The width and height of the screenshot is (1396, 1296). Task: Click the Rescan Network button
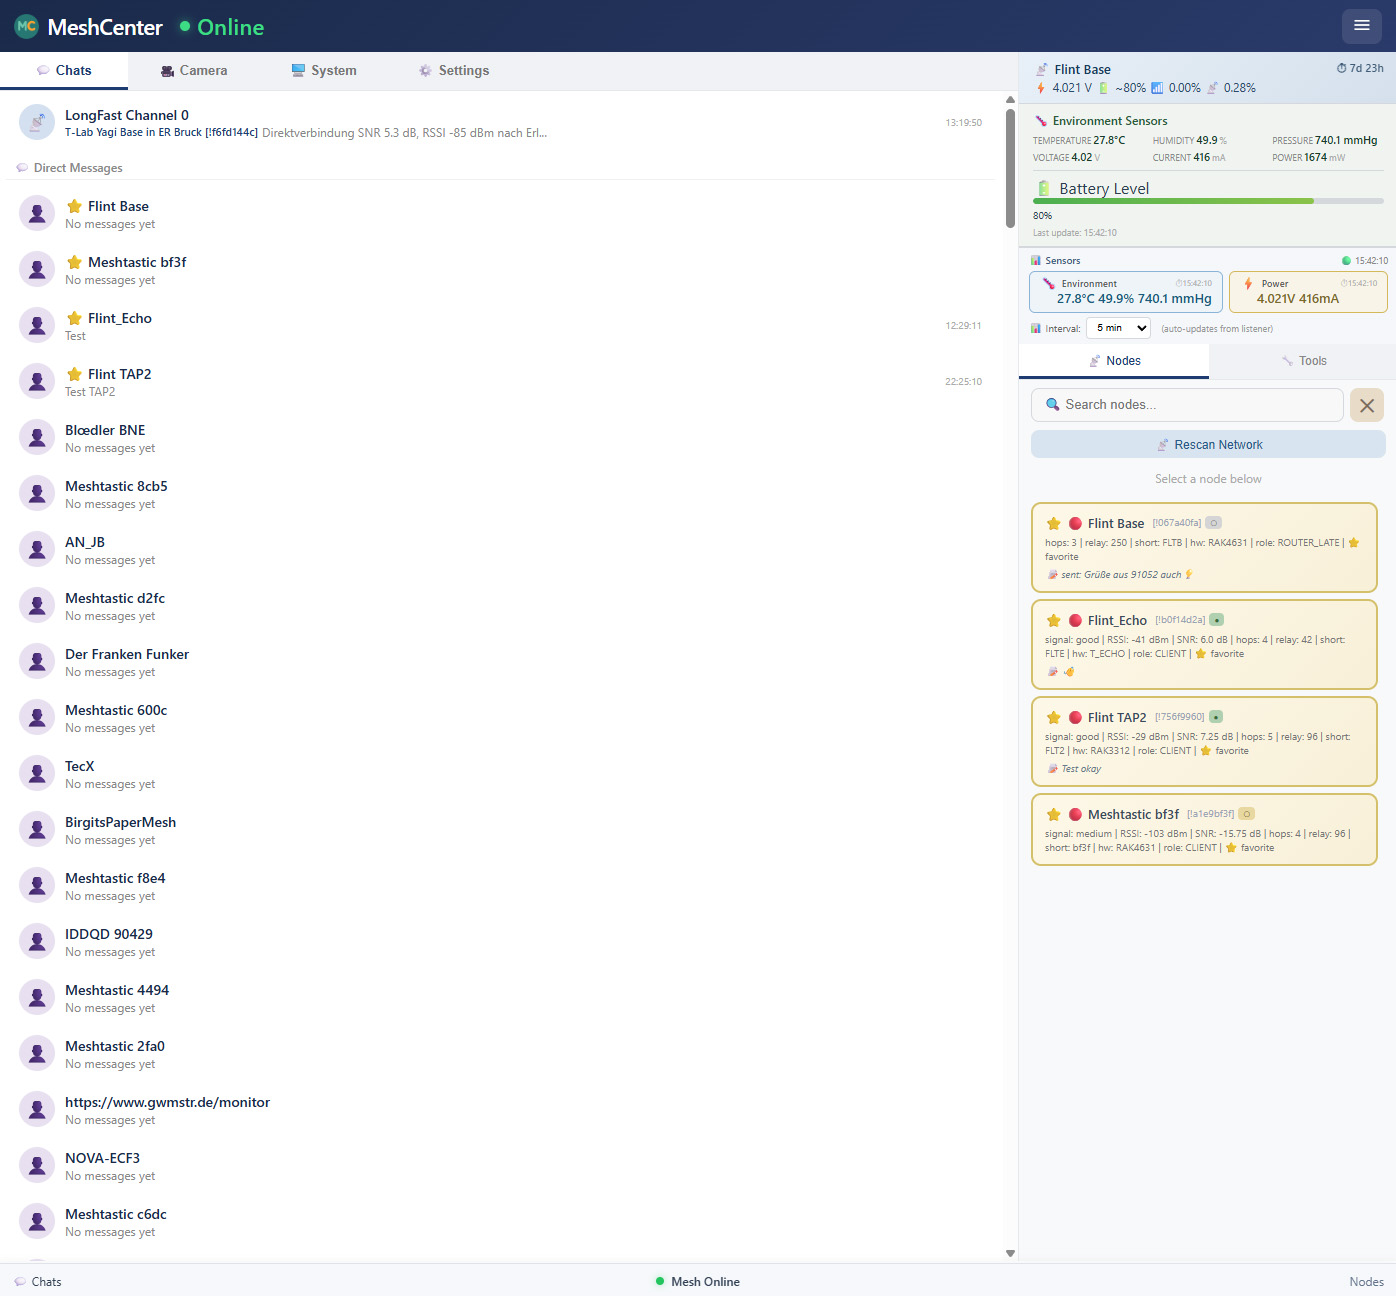(x=1208, y=444)
